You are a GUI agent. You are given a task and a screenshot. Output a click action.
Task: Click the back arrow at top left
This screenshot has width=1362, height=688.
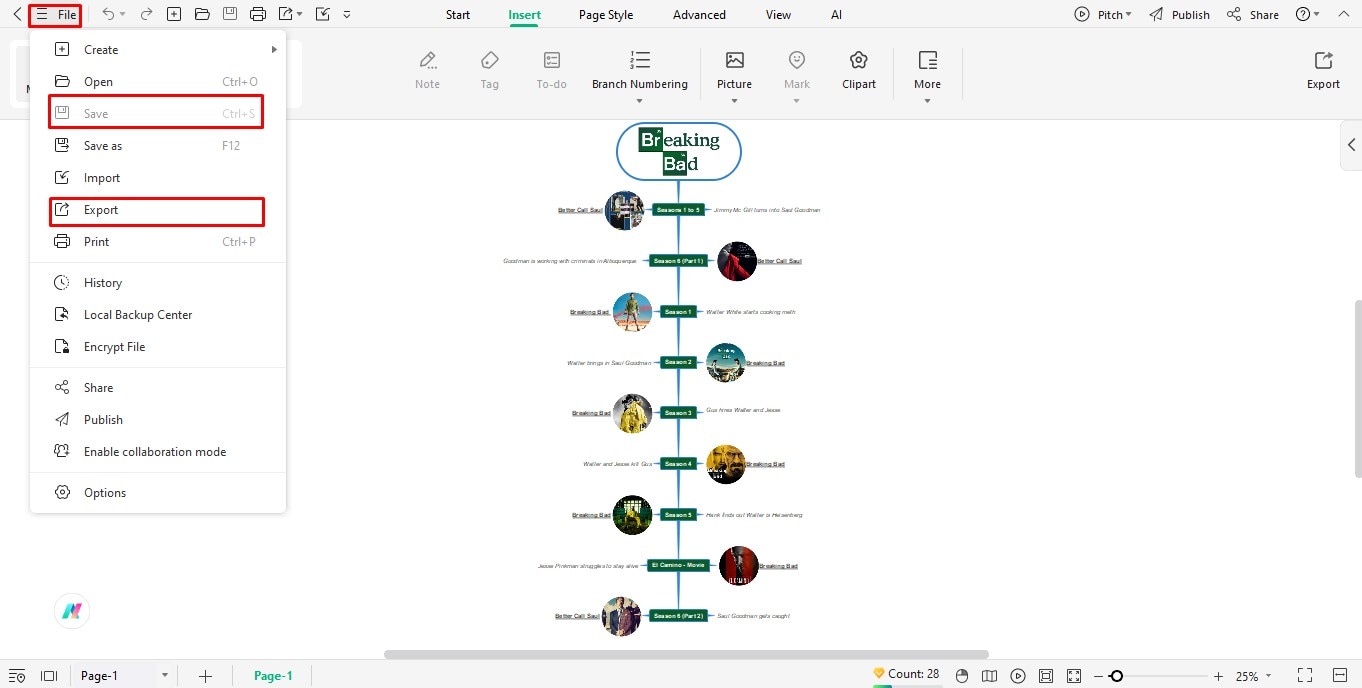[17, 15]
